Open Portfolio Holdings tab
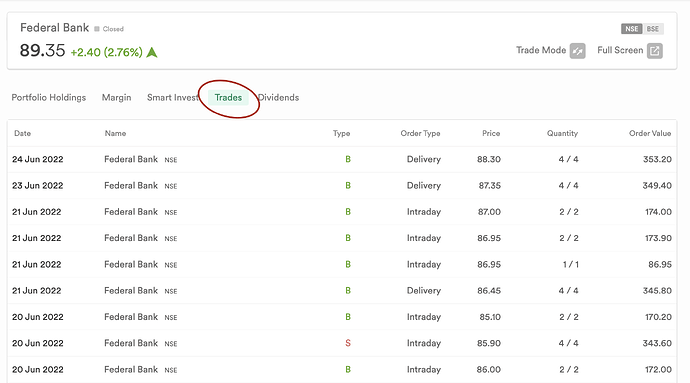The height and width of the screenshot is (383, 690). tap(49, 97)
